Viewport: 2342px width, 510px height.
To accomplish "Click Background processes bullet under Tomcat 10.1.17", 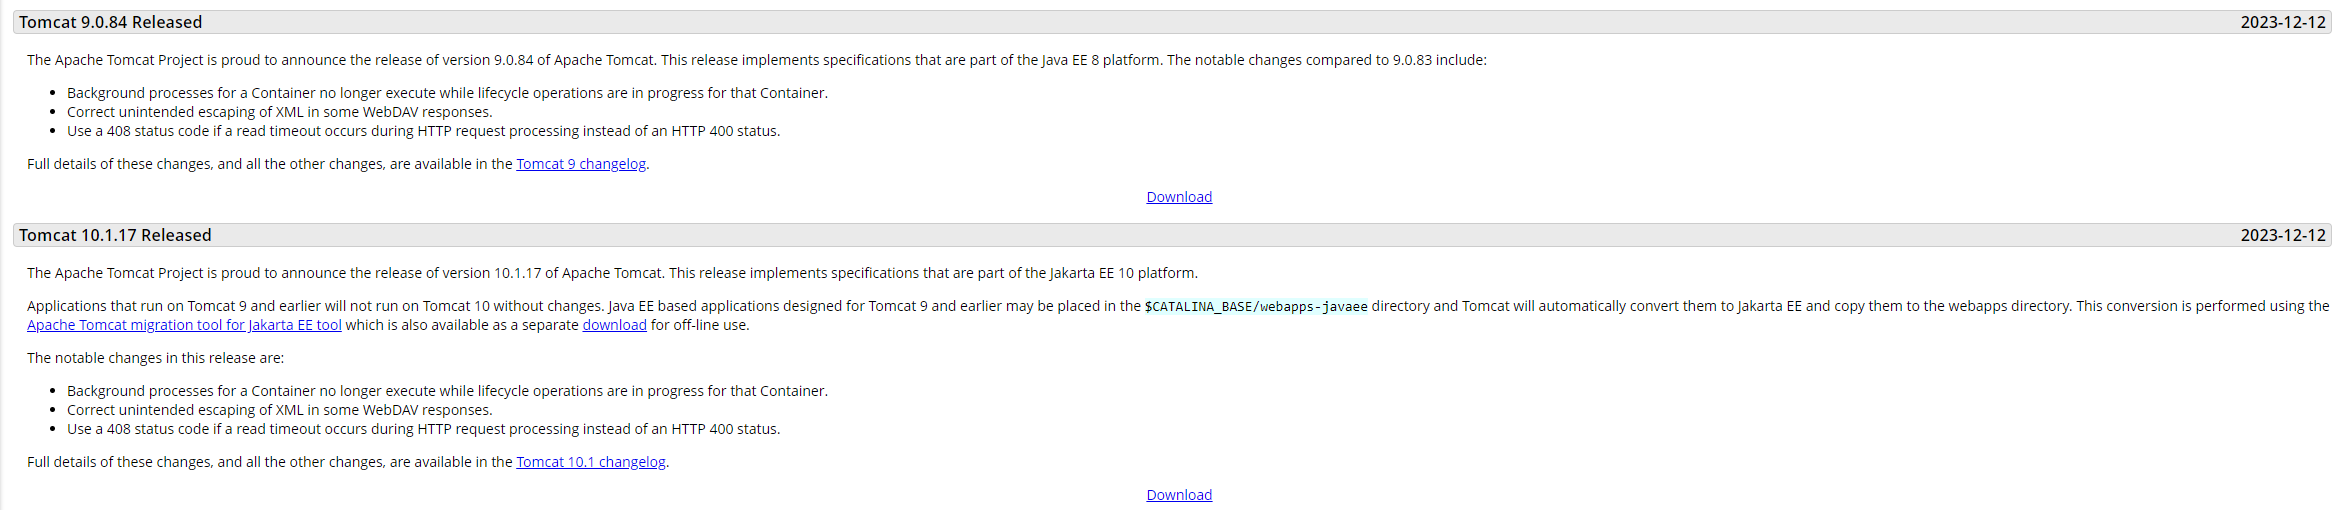I will click(x=447, y=391).
